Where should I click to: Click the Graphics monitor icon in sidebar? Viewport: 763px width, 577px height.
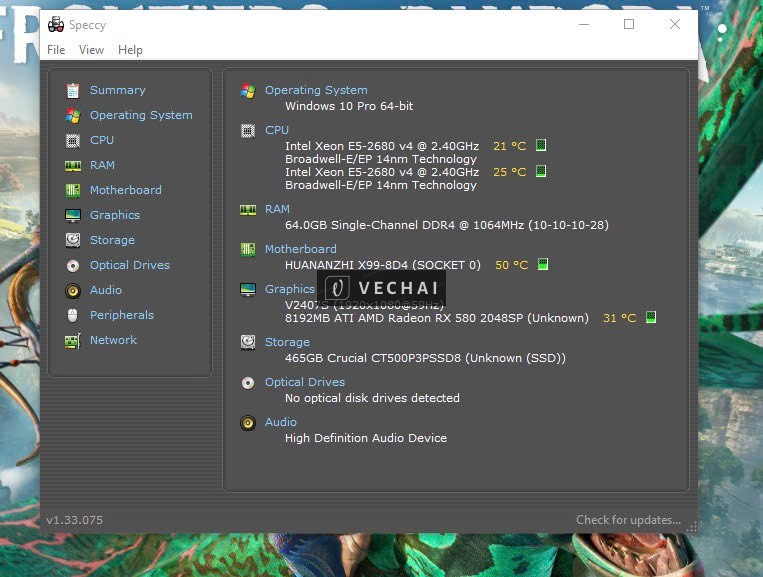click(72, 215)
